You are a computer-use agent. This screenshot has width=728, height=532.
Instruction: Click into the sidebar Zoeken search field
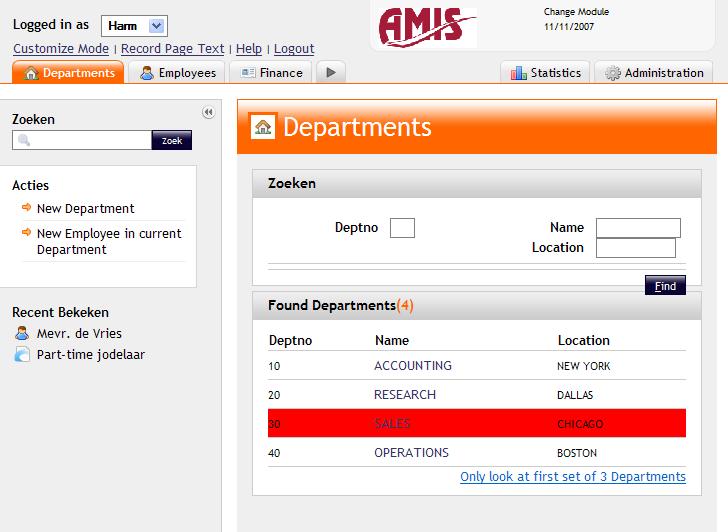[82, 140]
